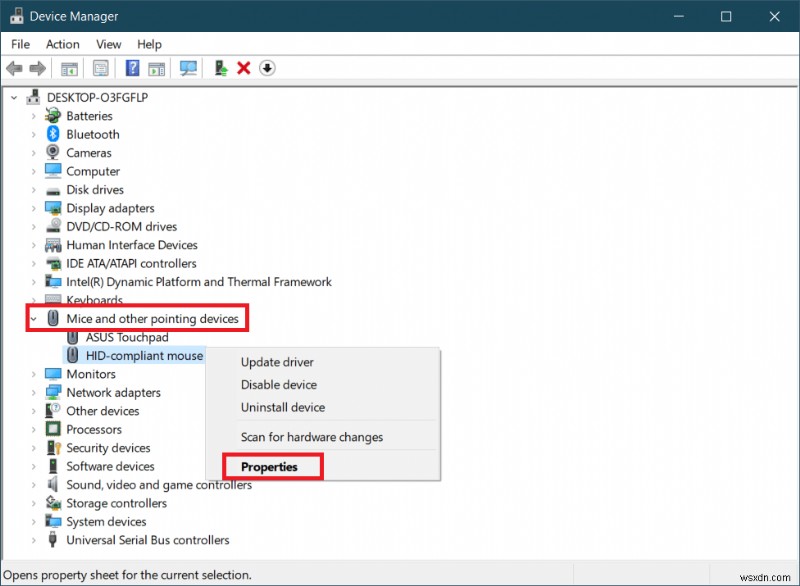Open the Action menu

pos(63,44)
